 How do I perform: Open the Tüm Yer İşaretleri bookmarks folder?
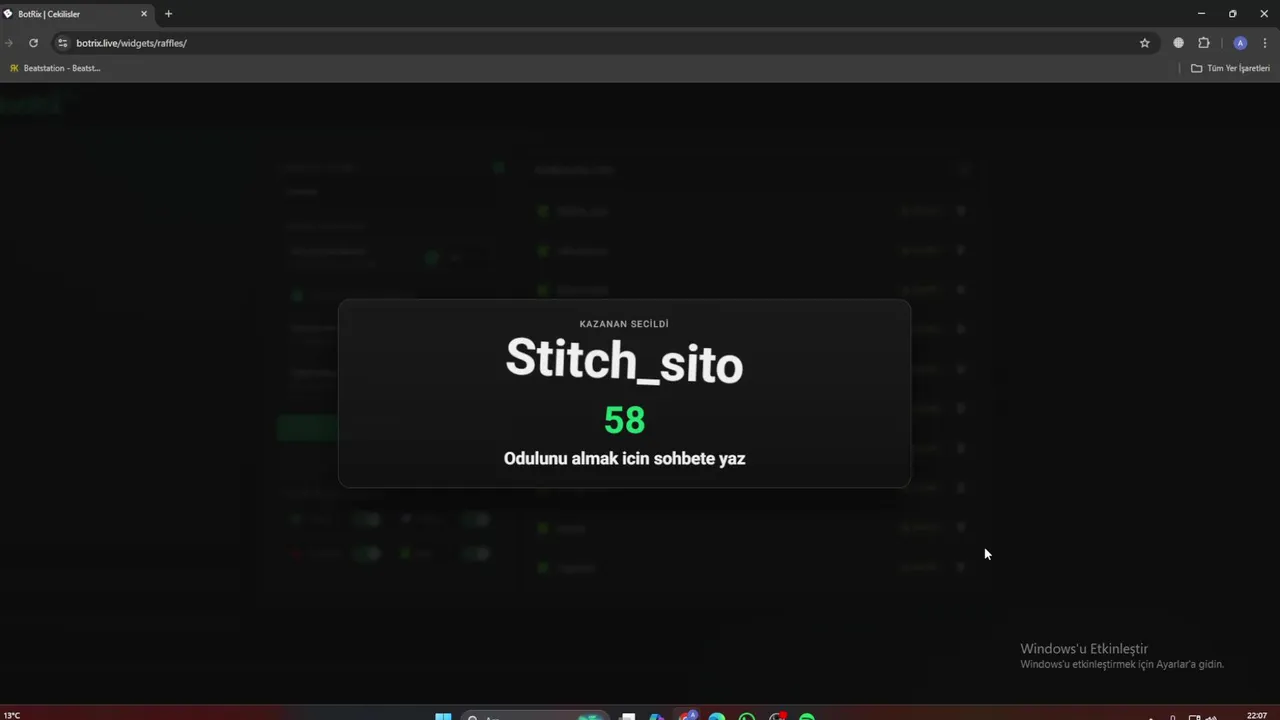click(x=1231, y=68)
